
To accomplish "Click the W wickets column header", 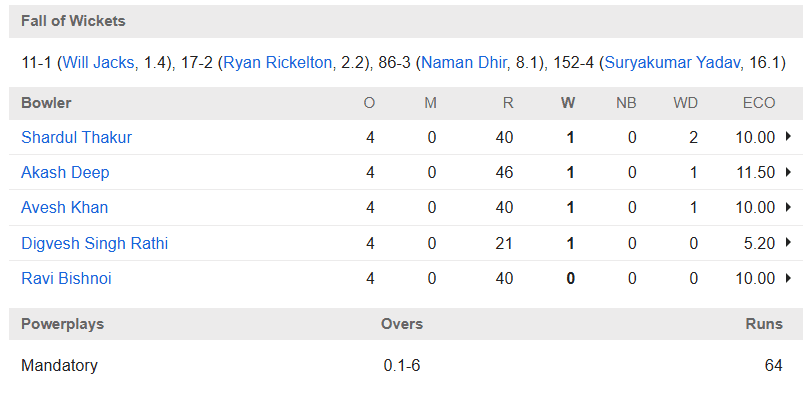I will coord(567,103).
